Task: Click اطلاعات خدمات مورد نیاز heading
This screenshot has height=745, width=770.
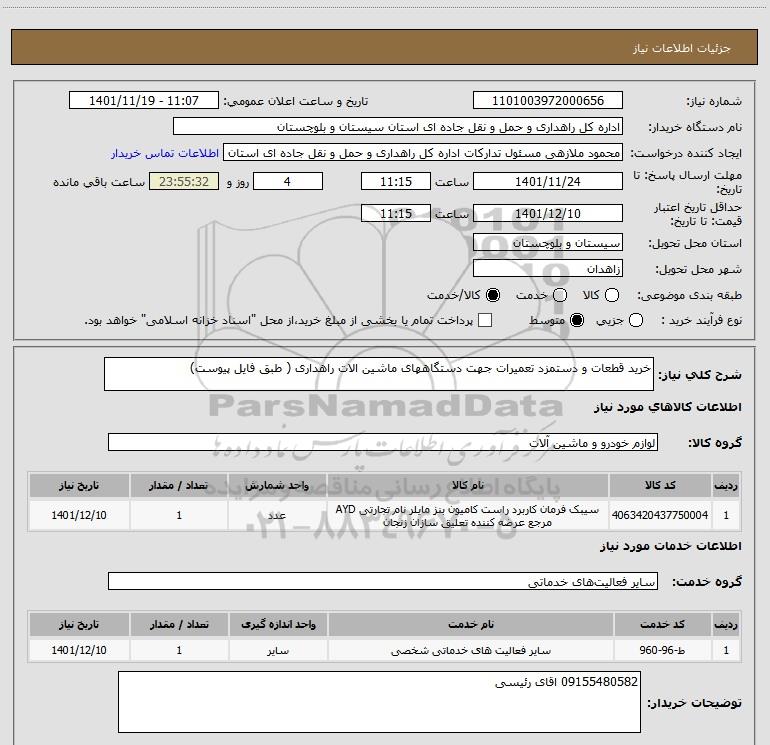Action: coord(670,546)
